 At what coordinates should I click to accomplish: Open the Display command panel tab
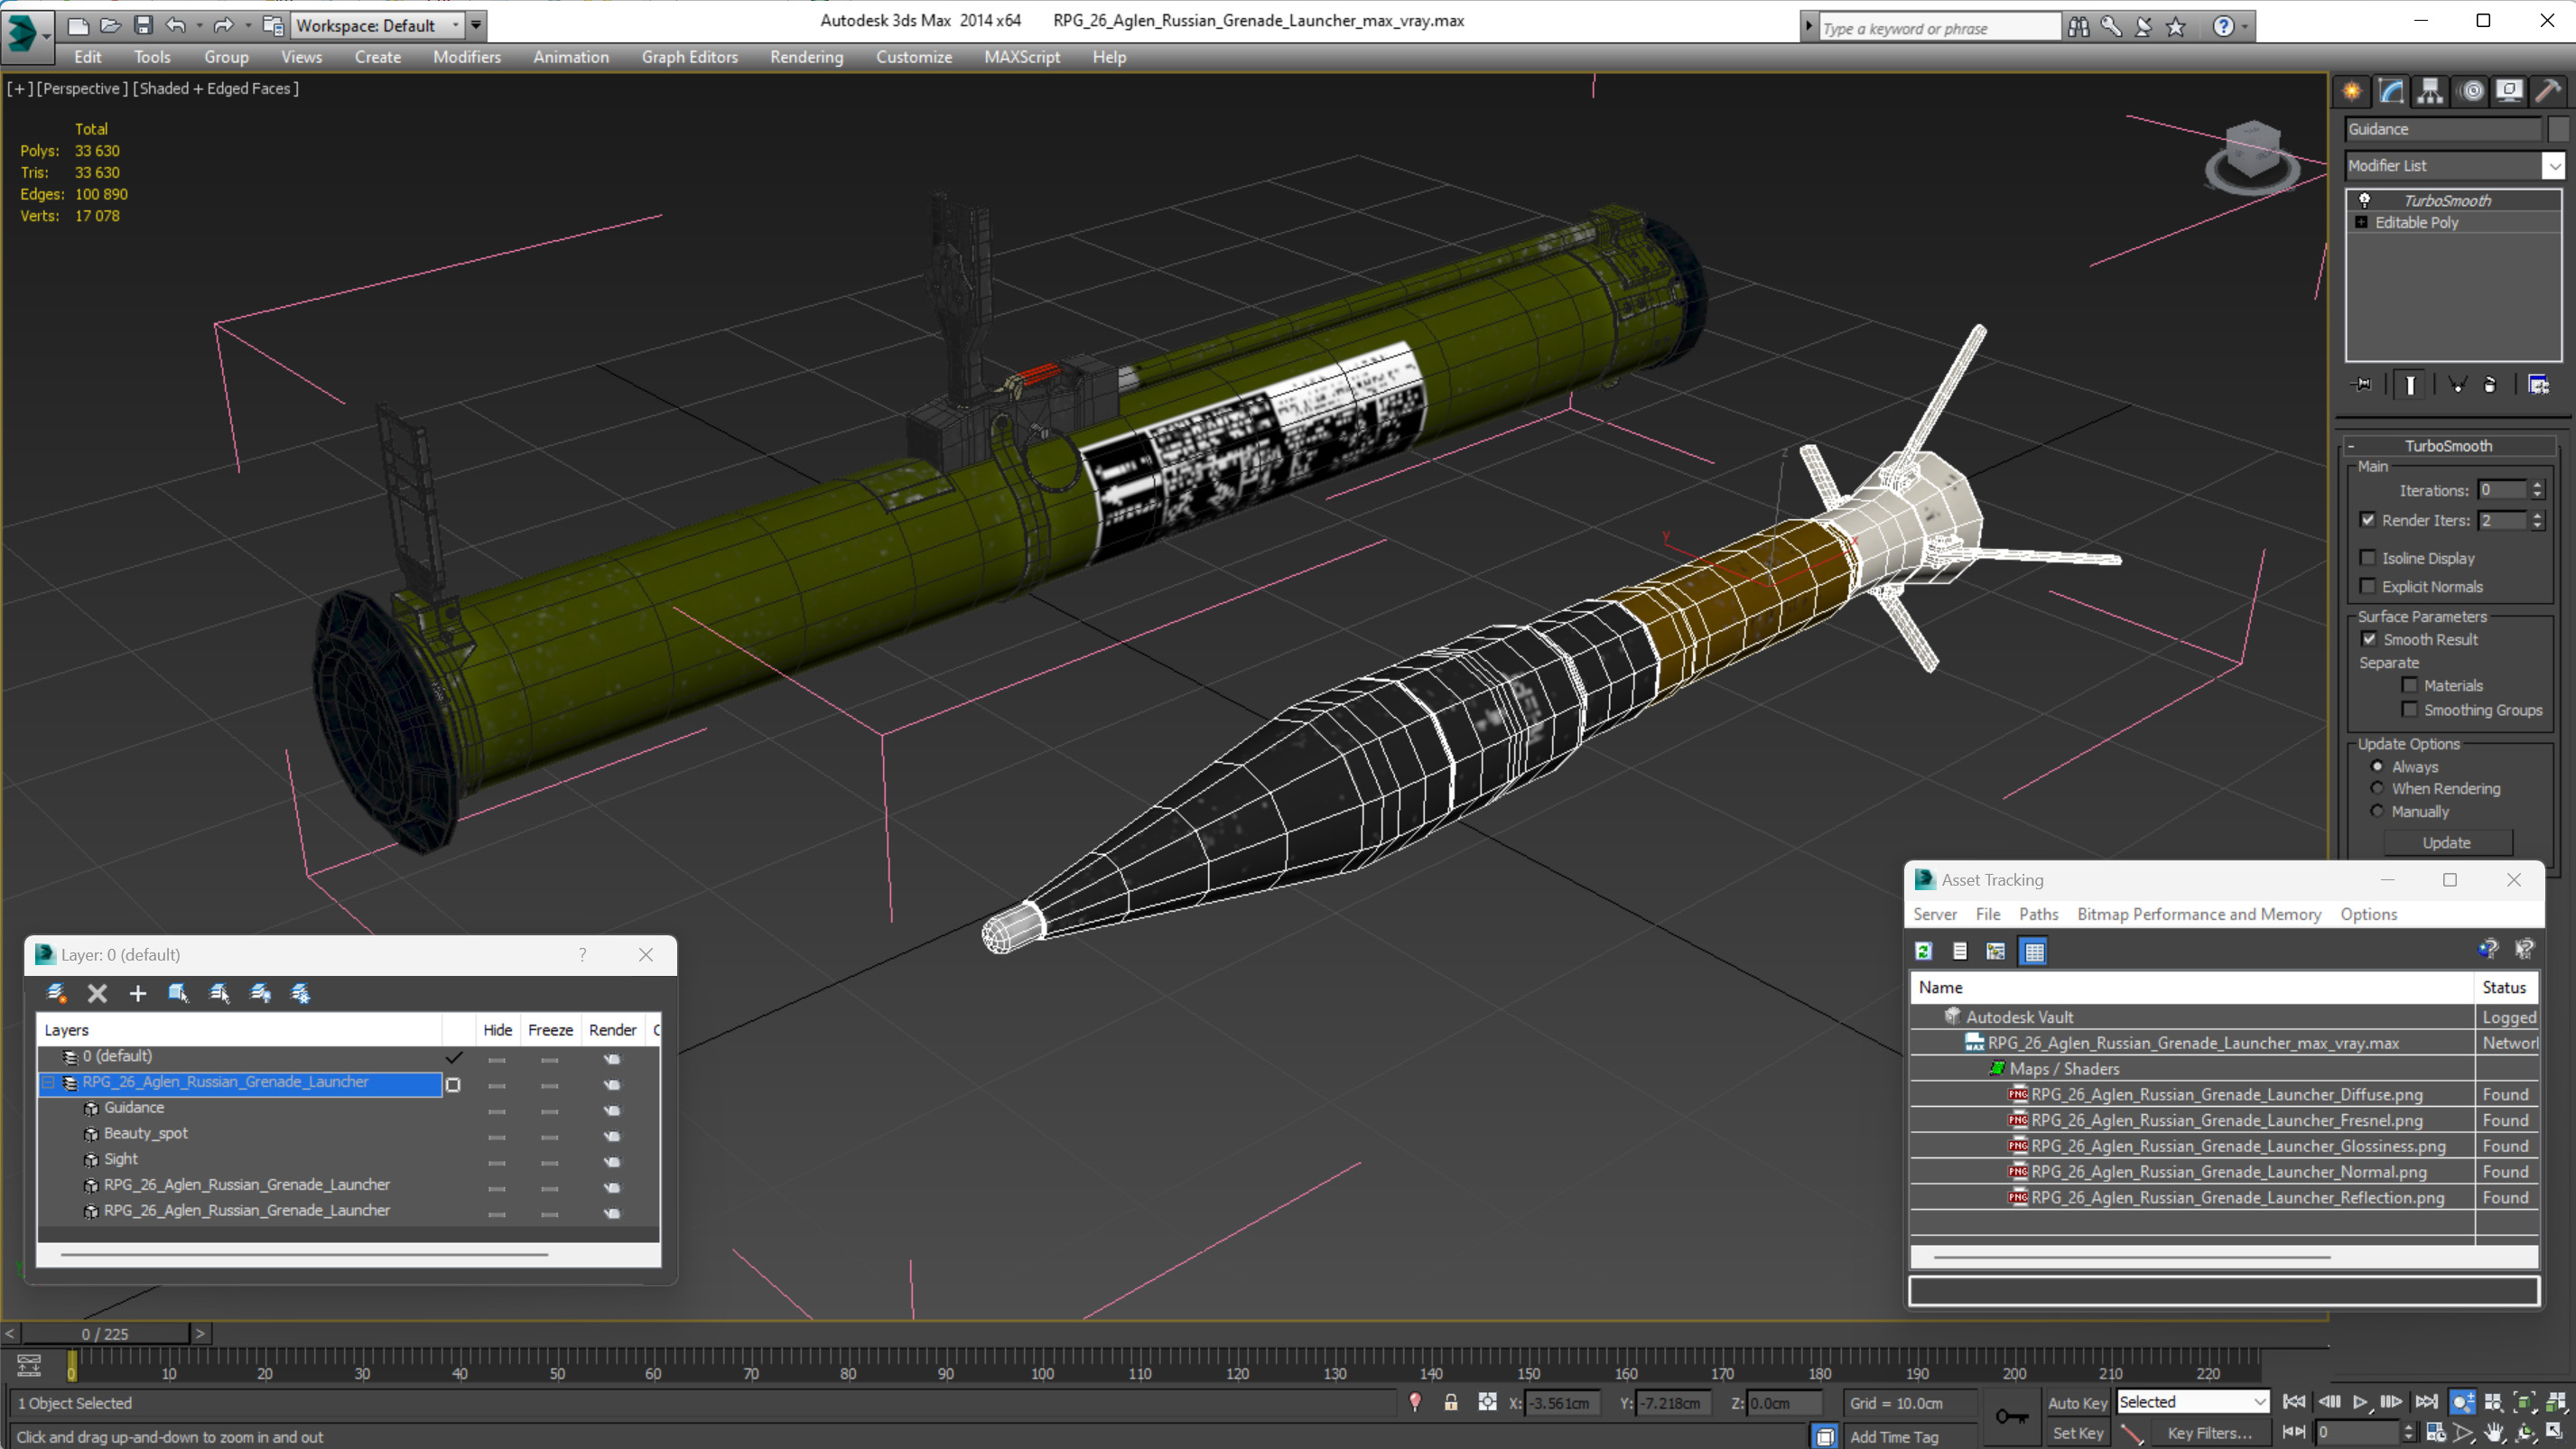point(2509,91)
